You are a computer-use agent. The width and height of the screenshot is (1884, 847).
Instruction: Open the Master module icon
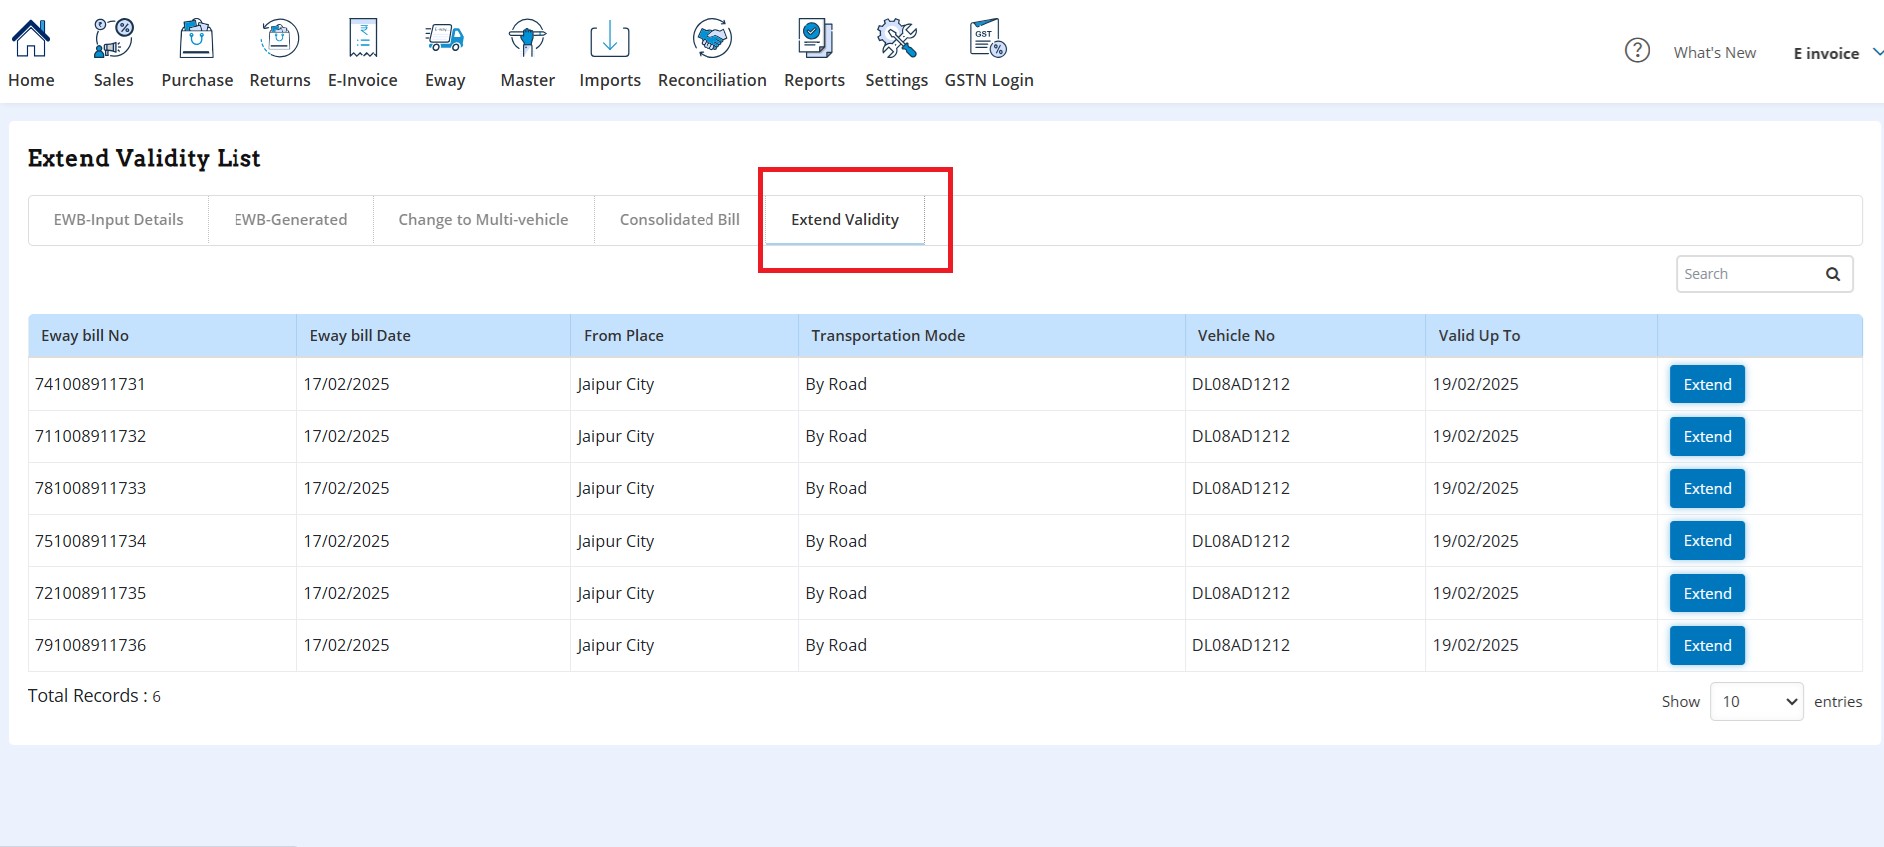(x=527, y=39)
